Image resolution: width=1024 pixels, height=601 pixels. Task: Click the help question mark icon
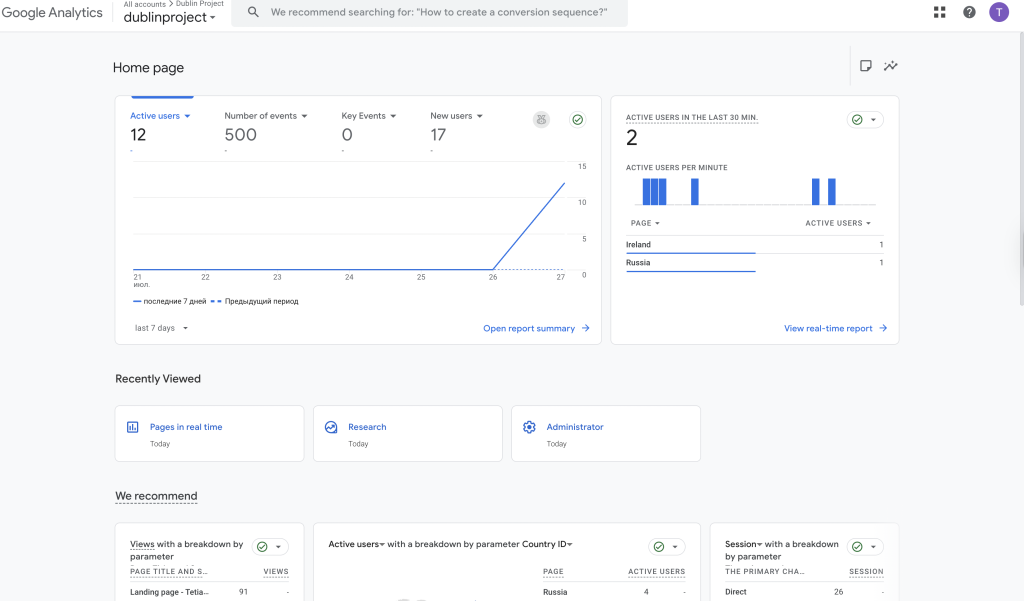pyautogui.click(x=969, y=12)
